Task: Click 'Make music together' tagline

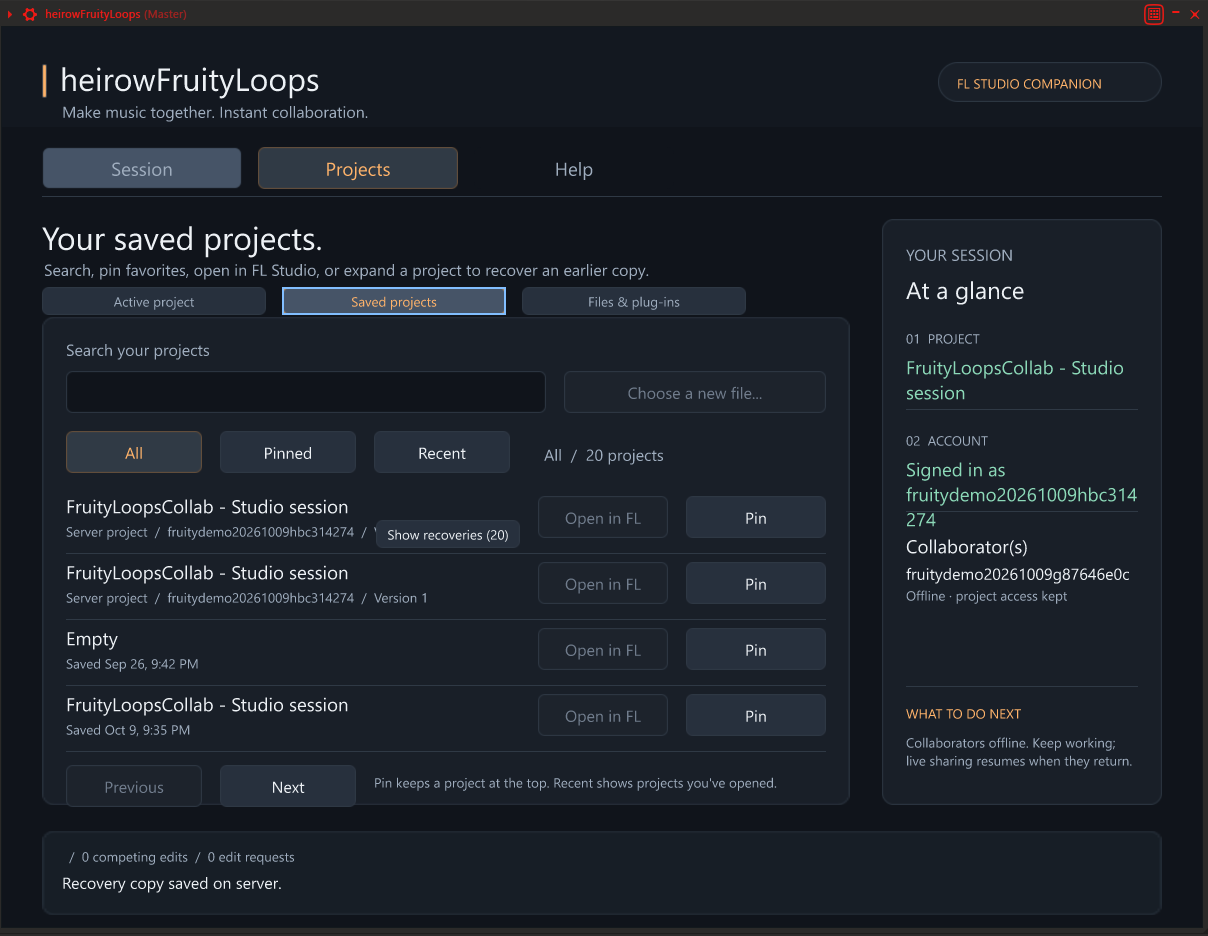Action: pos(215,113)
